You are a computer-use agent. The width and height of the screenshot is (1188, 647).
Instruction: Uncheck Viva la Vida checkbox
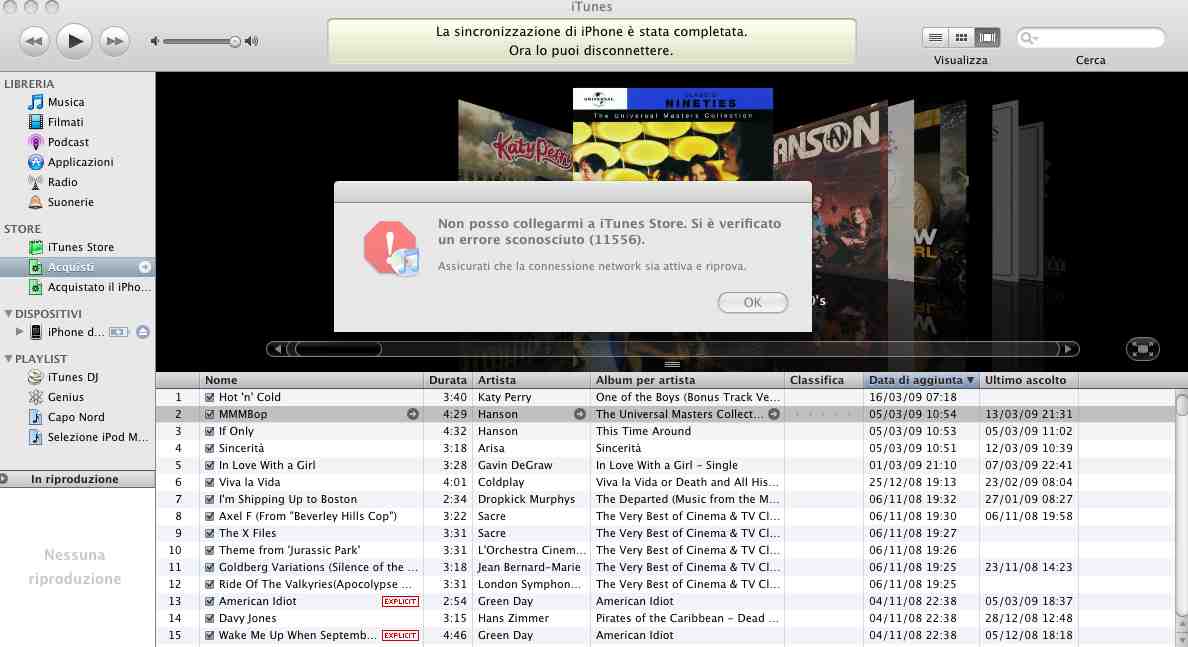coord(210,483)
